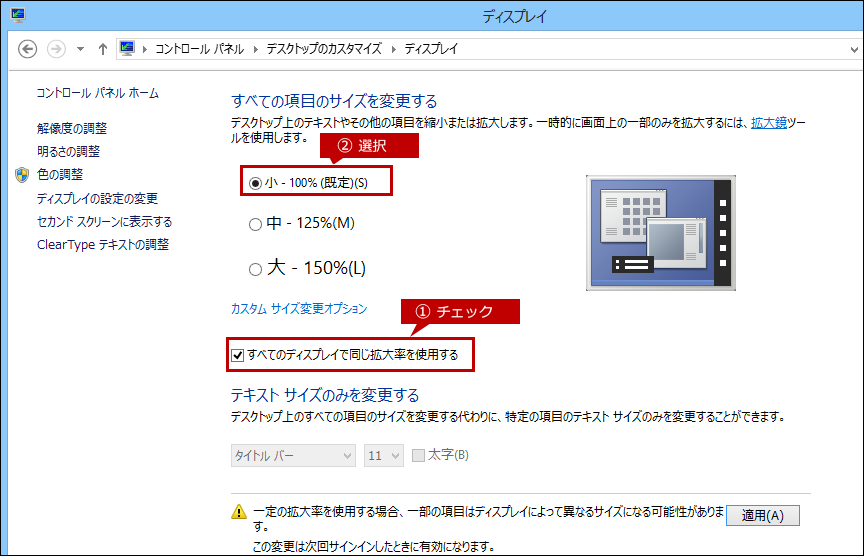864x556 pixels.
Task: Open the タイトル バー item dropdown
Action: click(x=293, y=456)
